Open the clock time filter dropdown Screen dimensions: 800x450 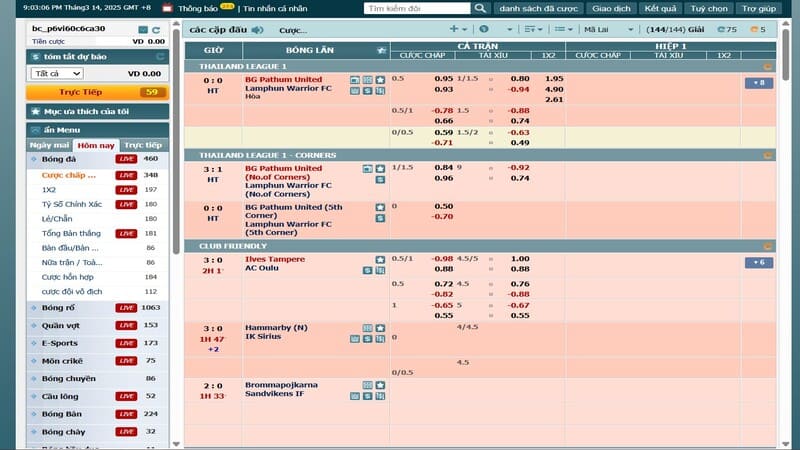click(x=496, y=30)
